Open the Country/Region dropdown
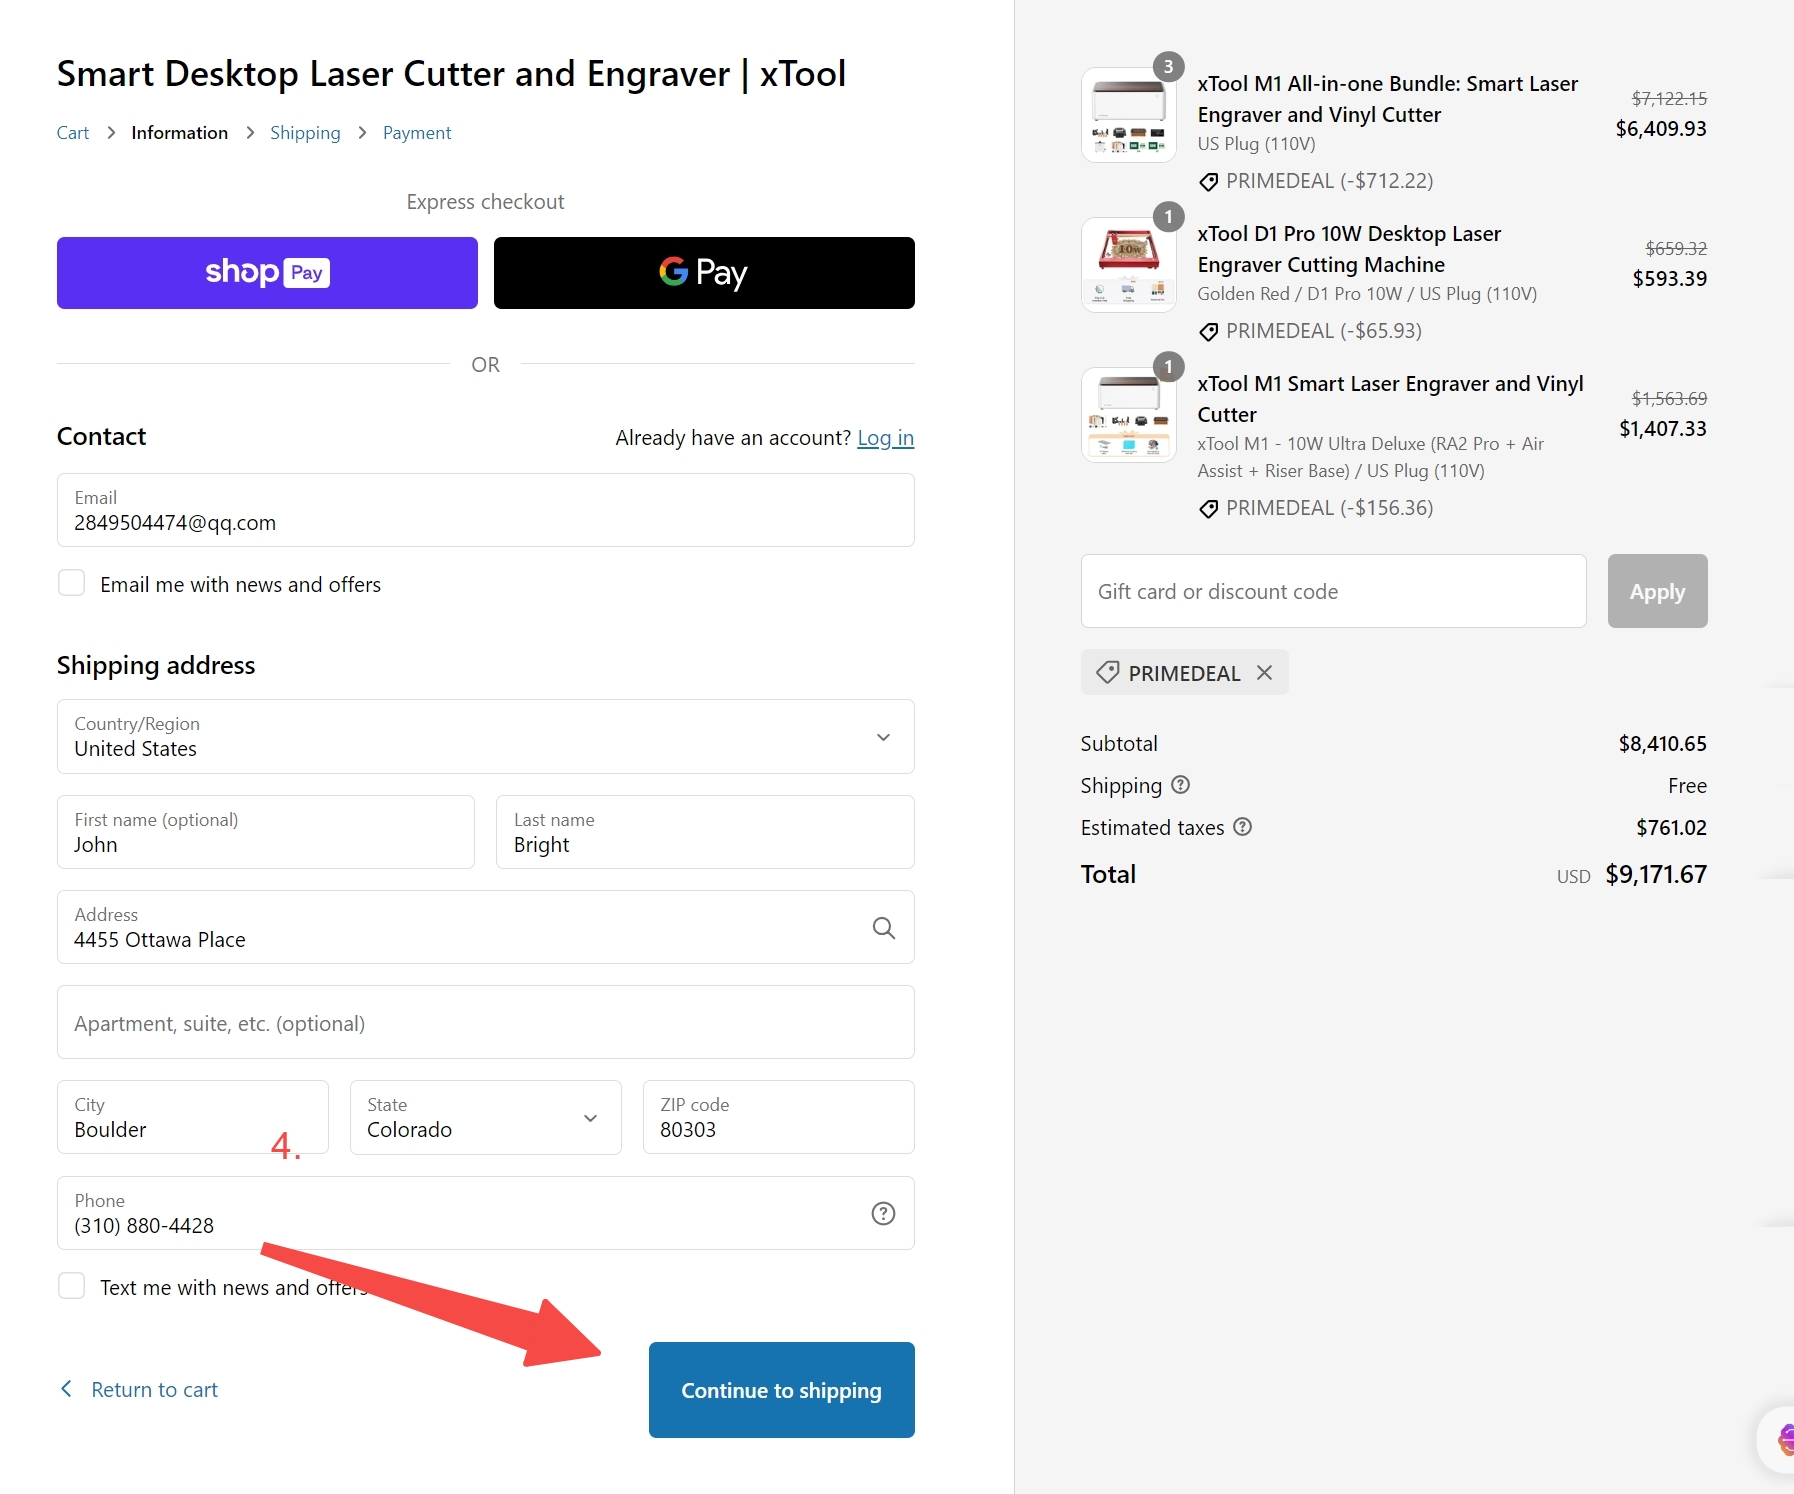This screenshot has height=1494, width=1794. coord(486,737)
